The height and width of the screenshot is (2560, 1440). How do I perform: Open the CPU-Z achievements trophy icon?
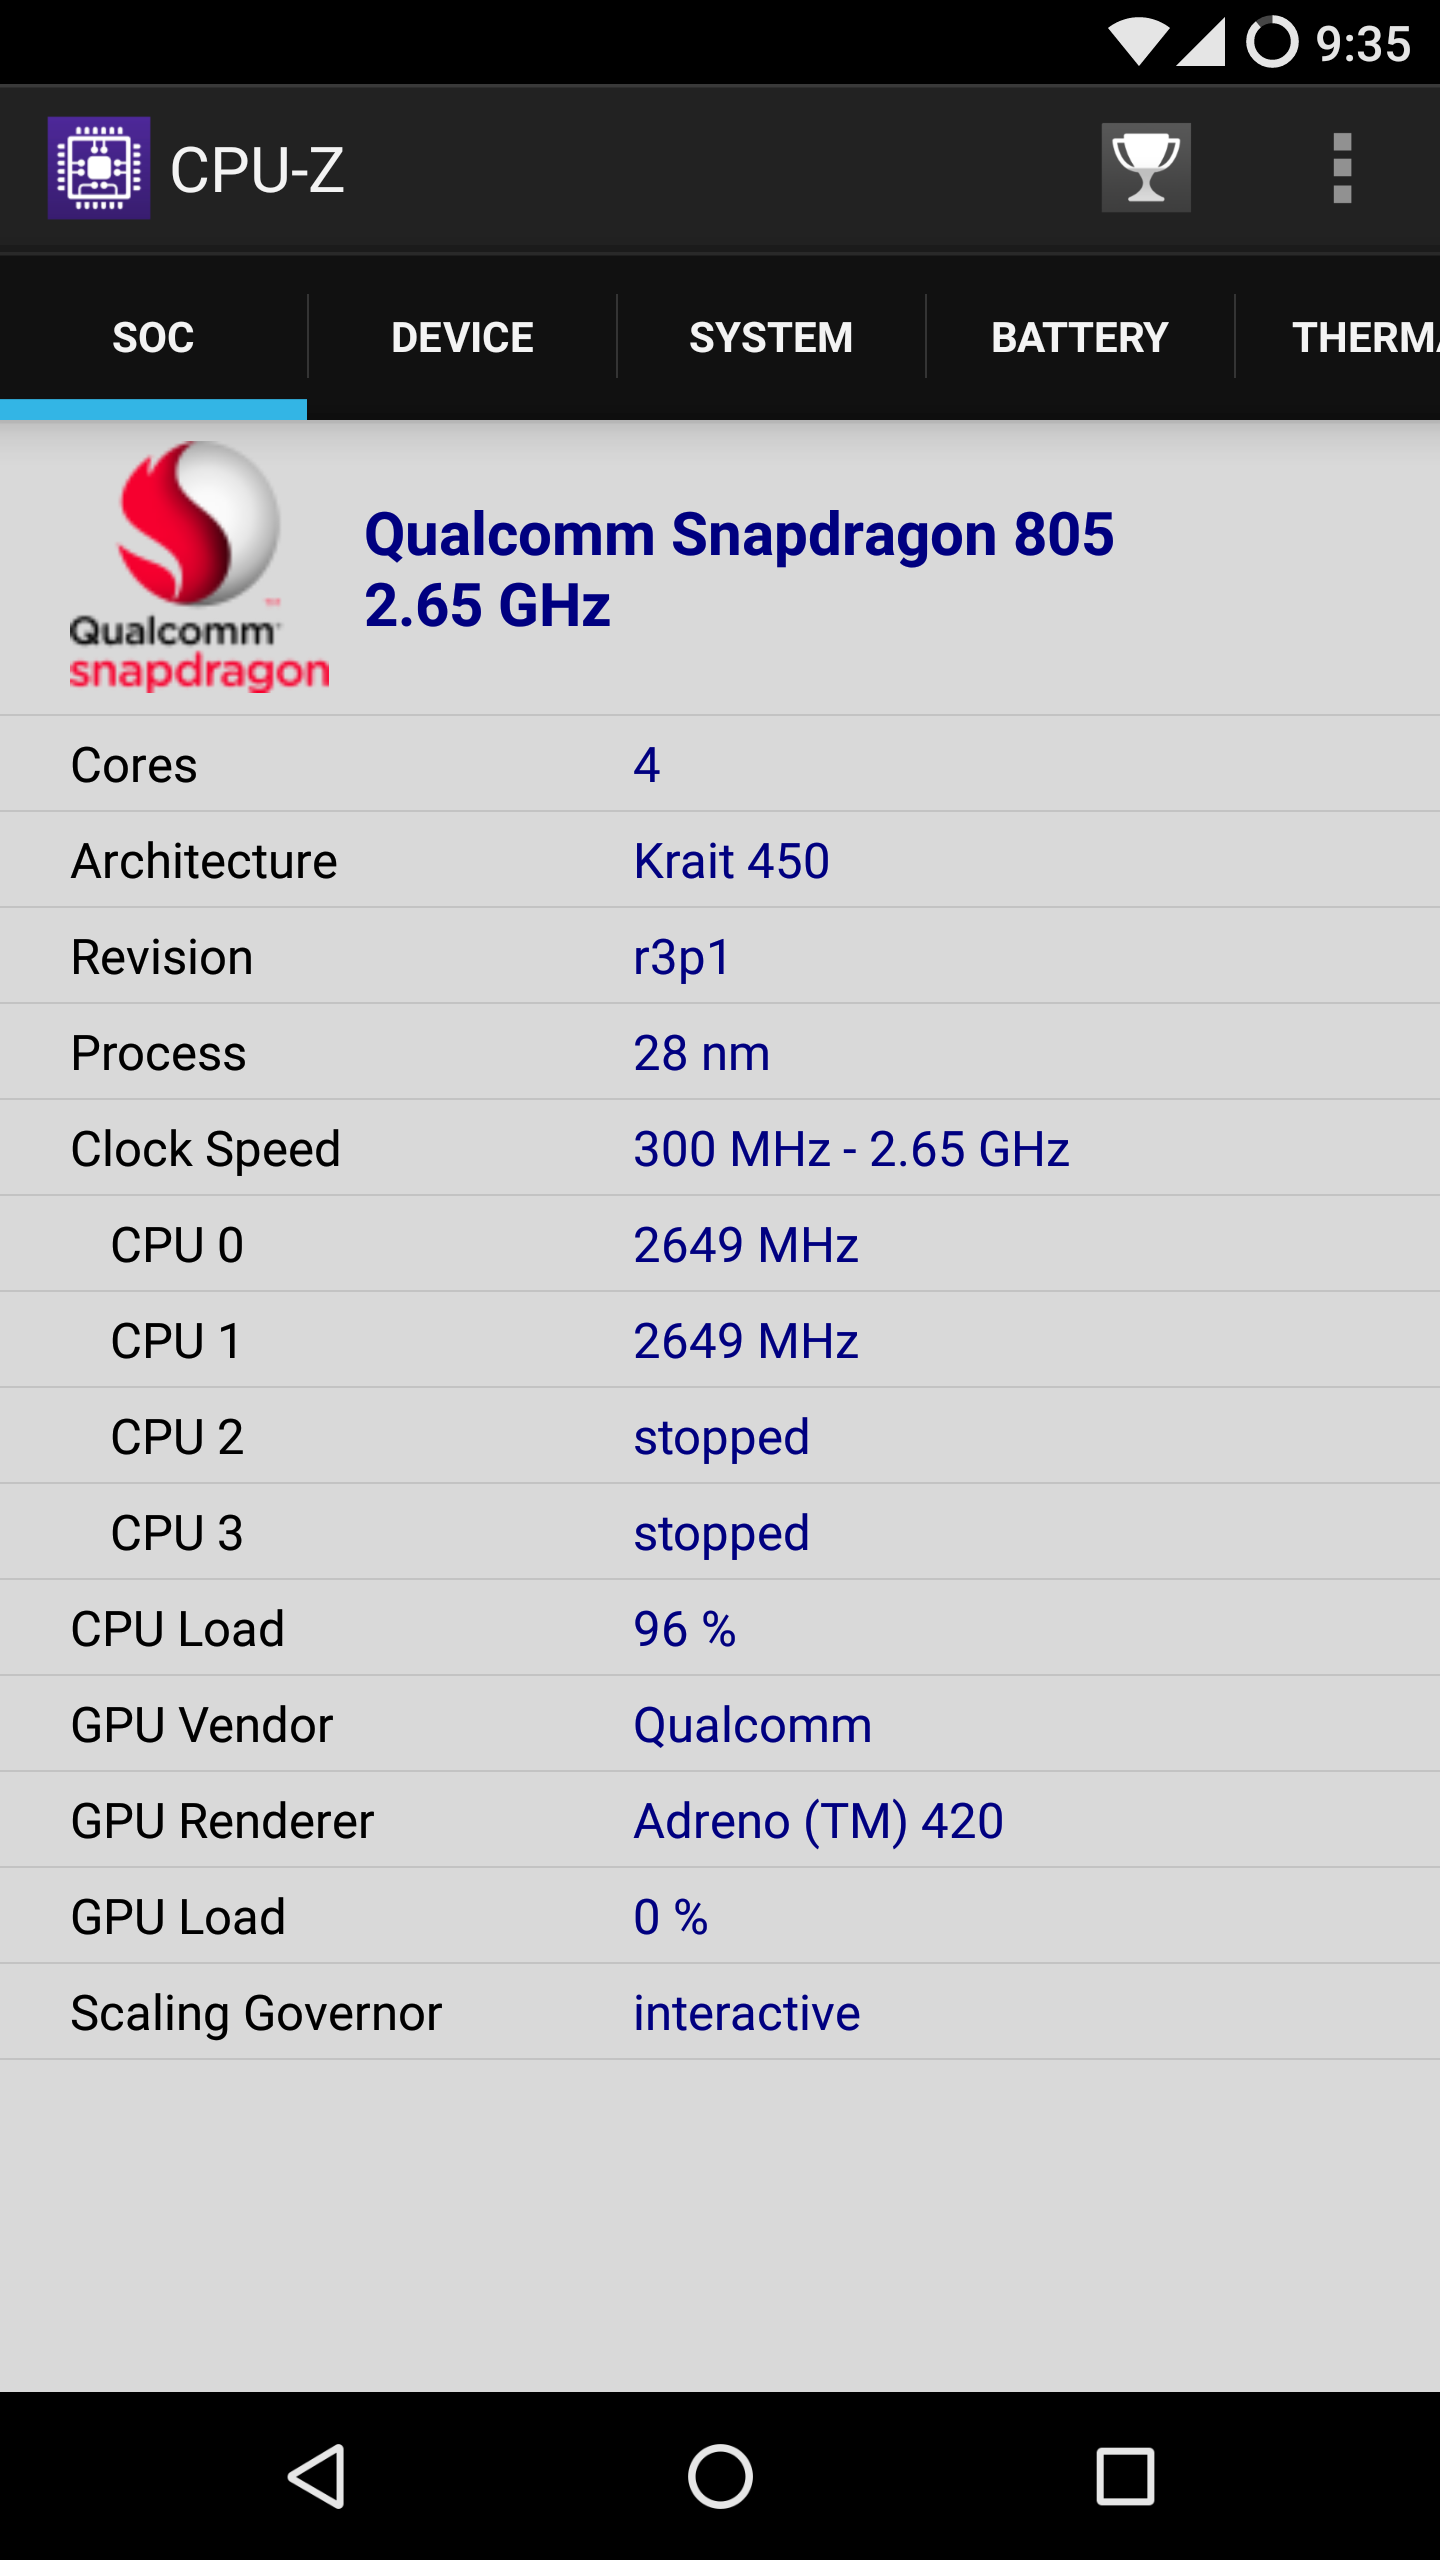[x=1146, y=167]
